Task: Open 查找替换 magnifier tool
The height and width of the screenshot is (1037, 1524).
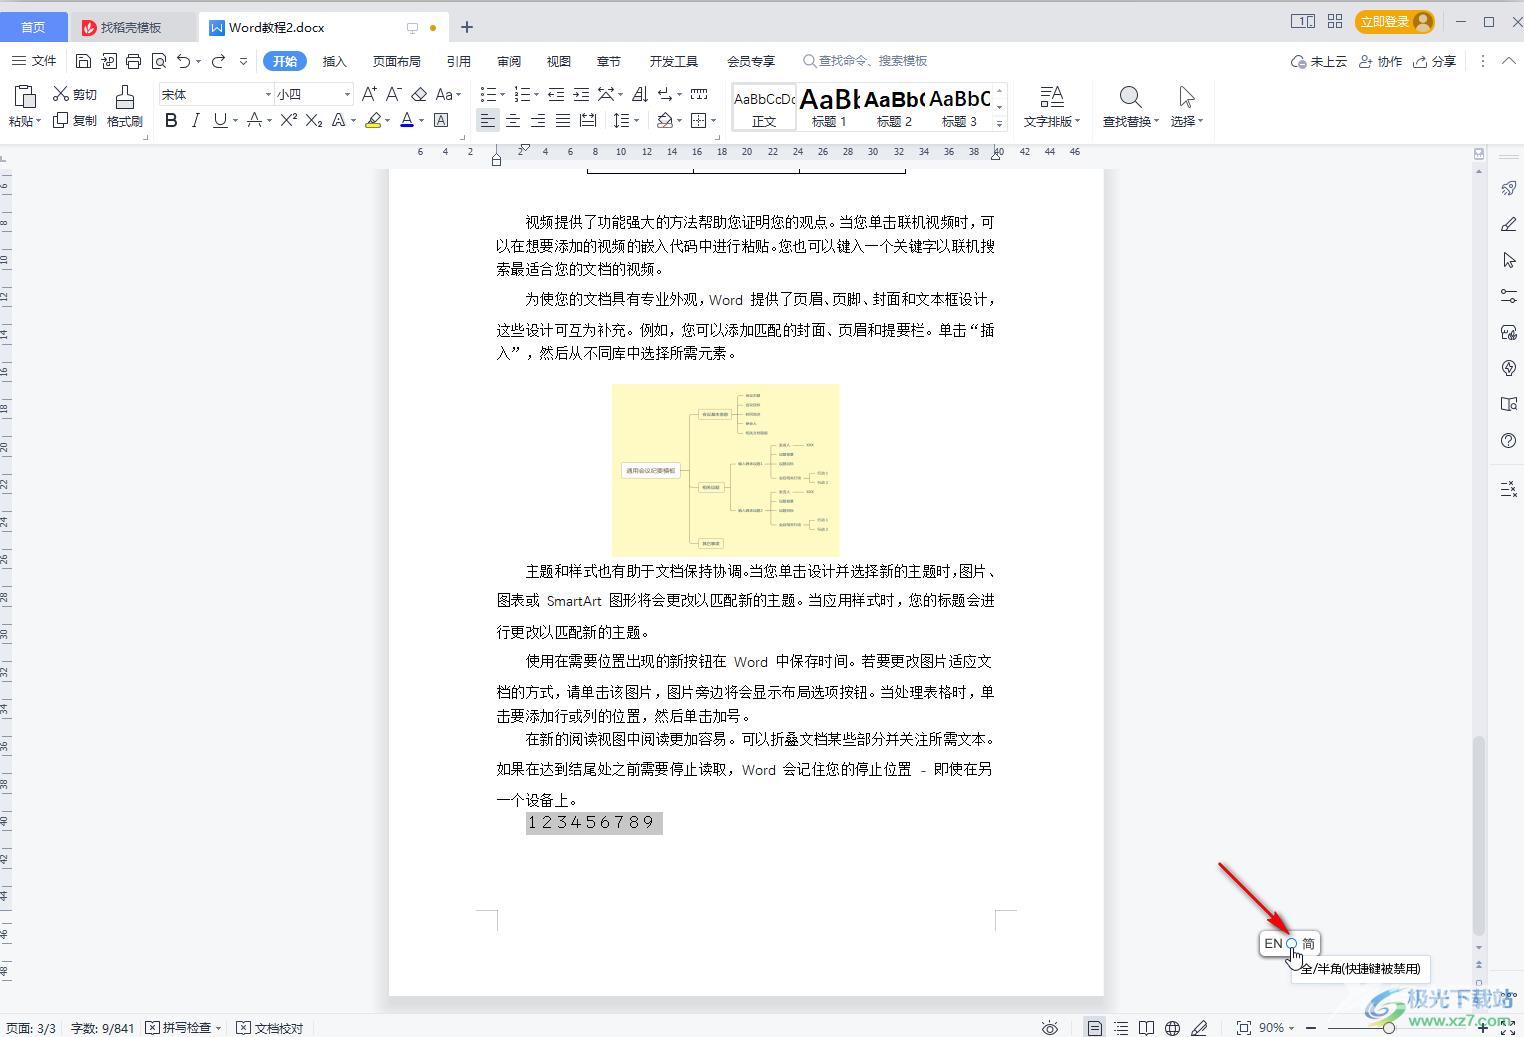Action: 1130,106
